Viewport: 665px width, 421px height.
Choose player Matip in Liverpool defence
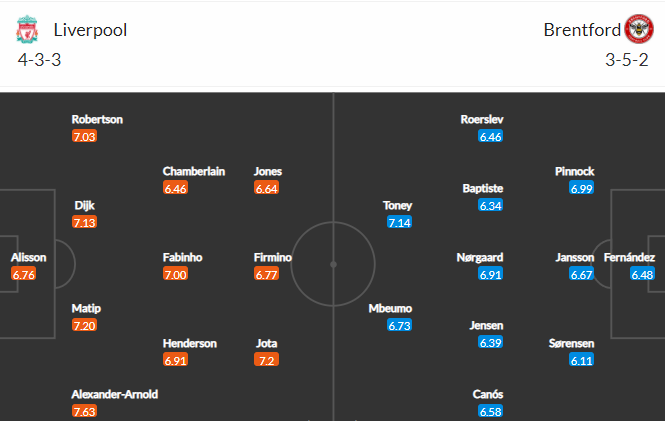click(x=86, y=308)
